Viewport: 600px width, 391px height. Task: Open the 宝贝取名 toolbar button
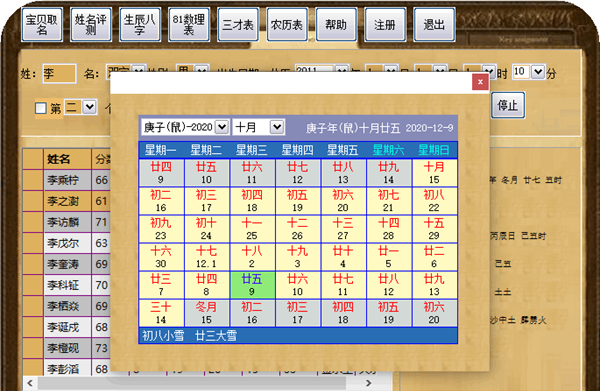point(42,24)
